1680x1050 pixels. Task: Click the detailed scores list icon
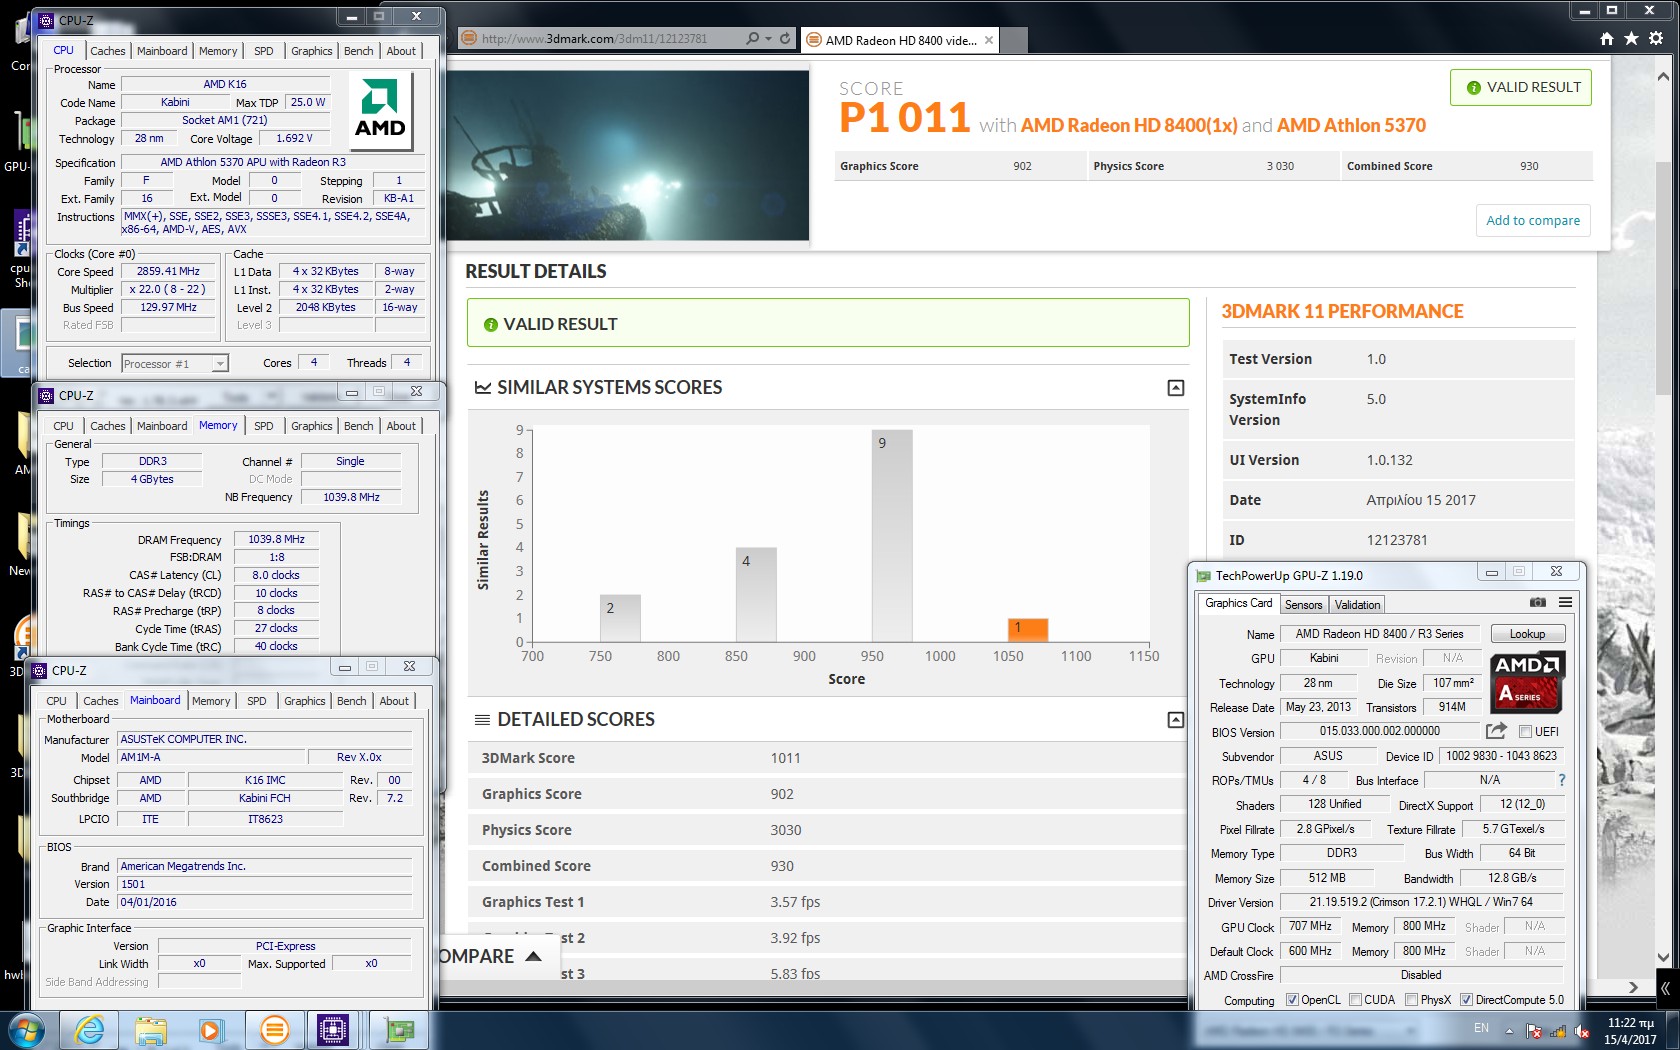(x=482, y=720)
